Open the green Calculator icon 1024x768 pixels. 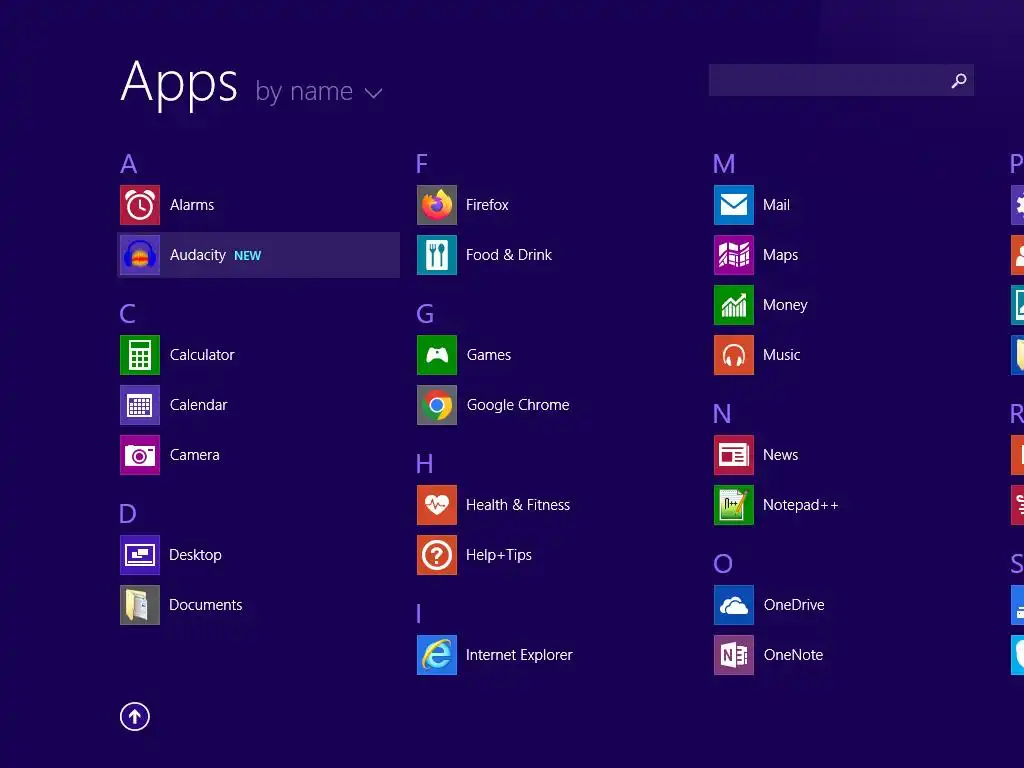click(140, 355)
